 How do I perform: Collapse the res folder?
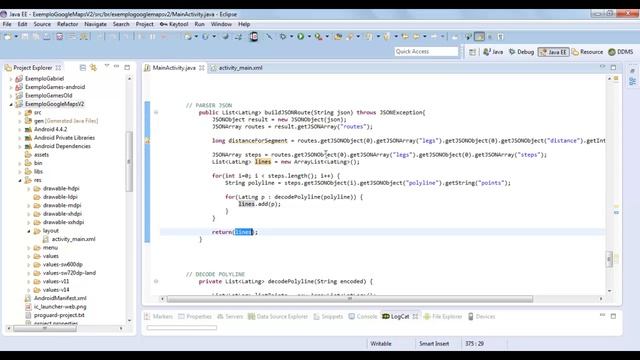(20, 180)
